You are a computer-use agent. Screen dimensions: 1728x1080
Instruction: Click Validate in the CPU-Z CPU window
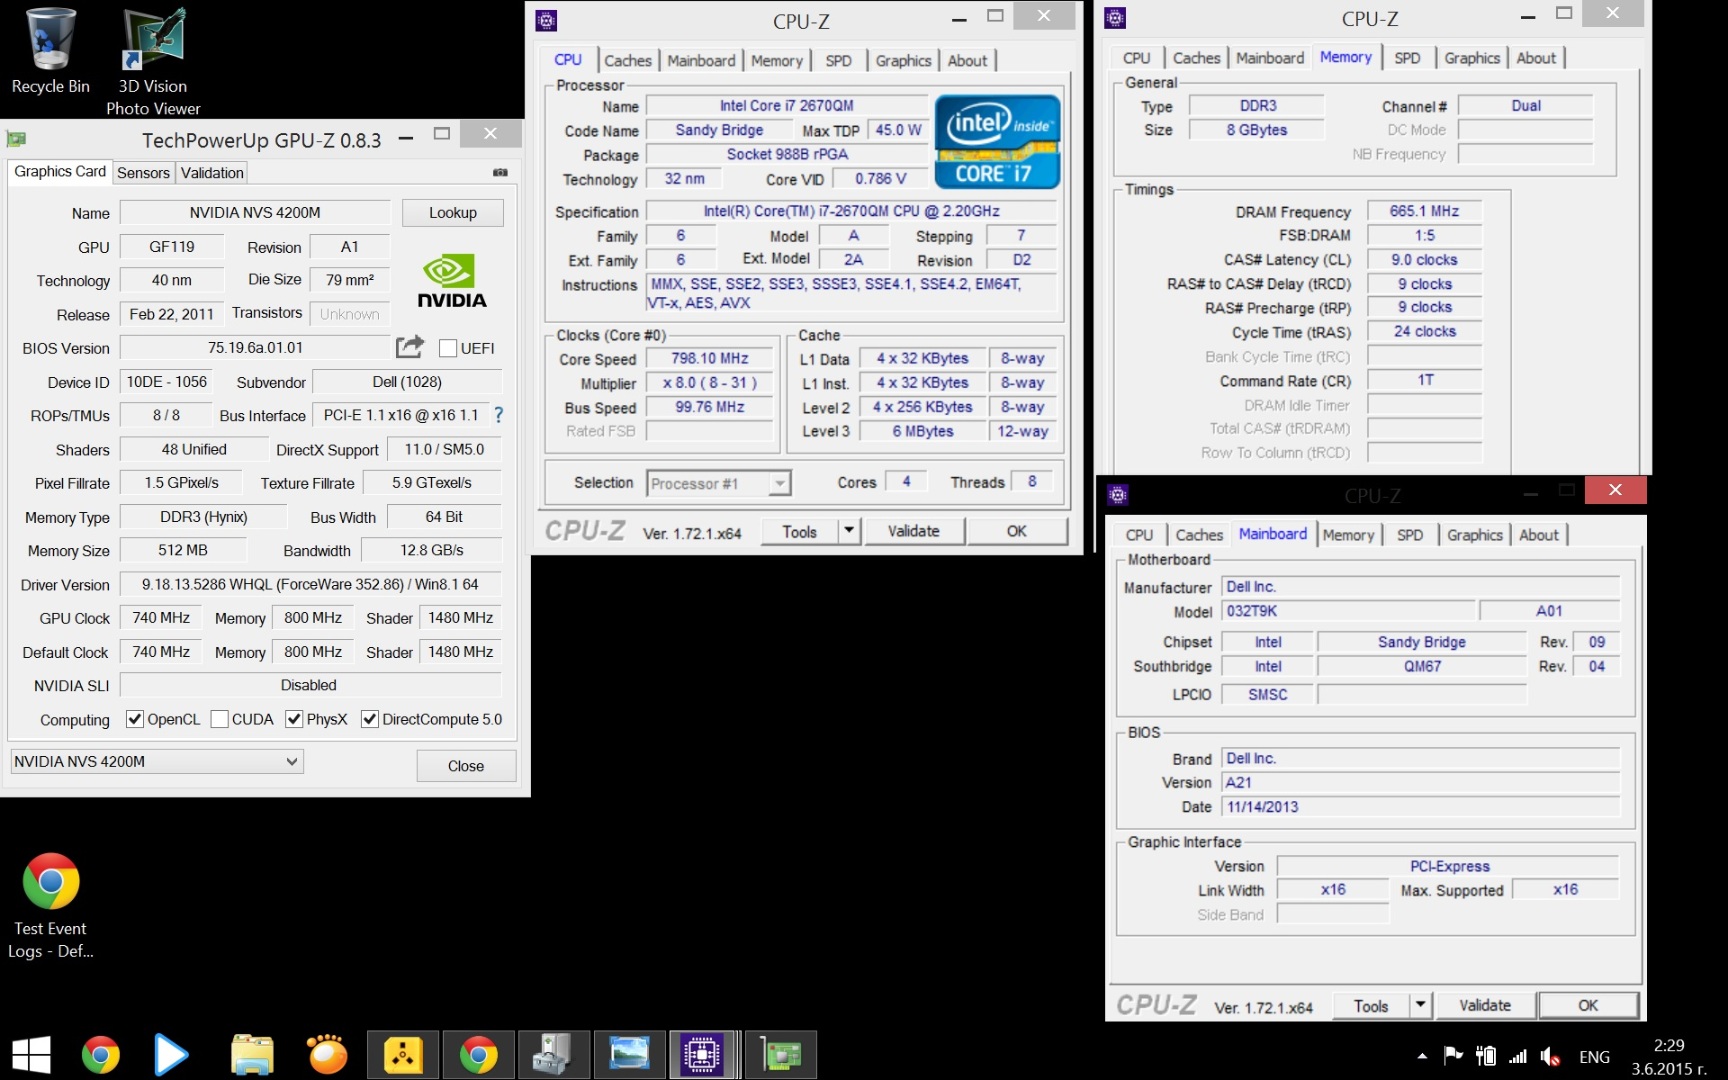(914, 531)
